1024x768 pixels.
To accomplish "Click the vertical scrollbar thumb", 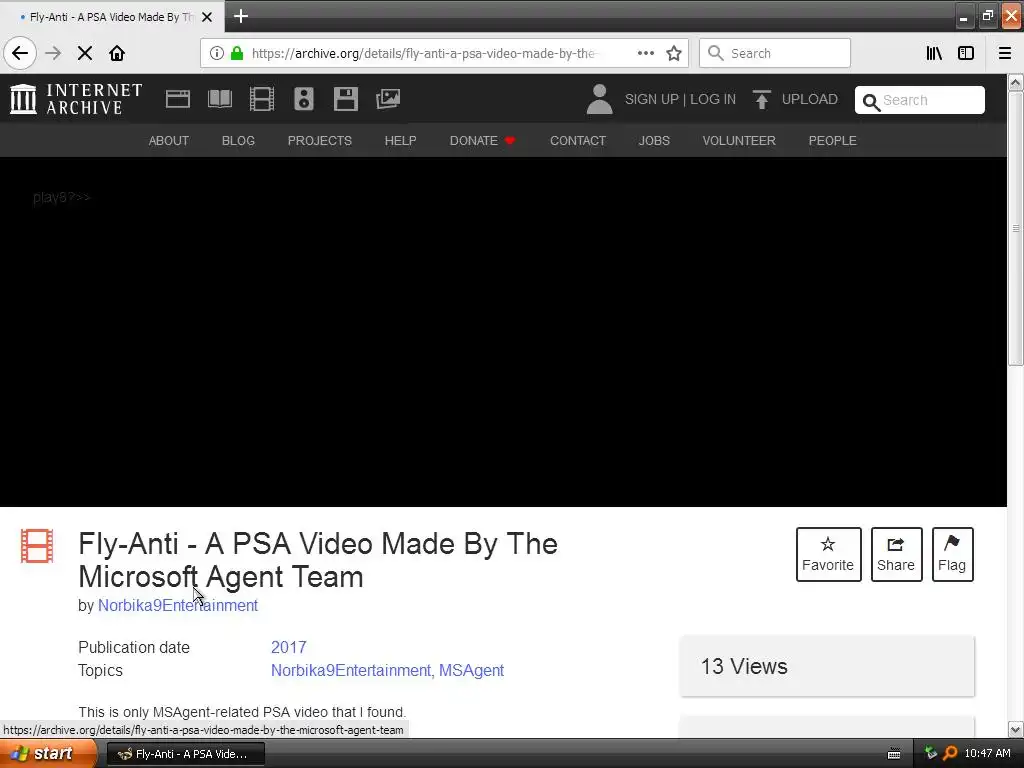I will (x=1015, y=229).
